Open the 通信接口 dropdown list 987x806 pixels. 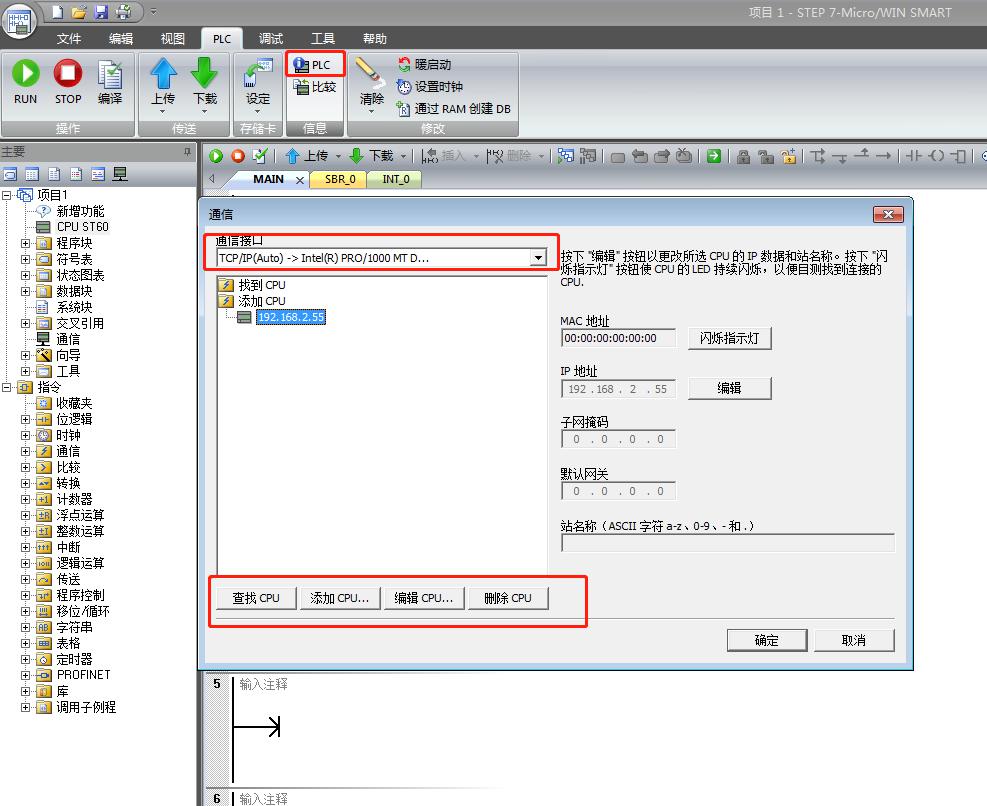click(x=538, y=258)
